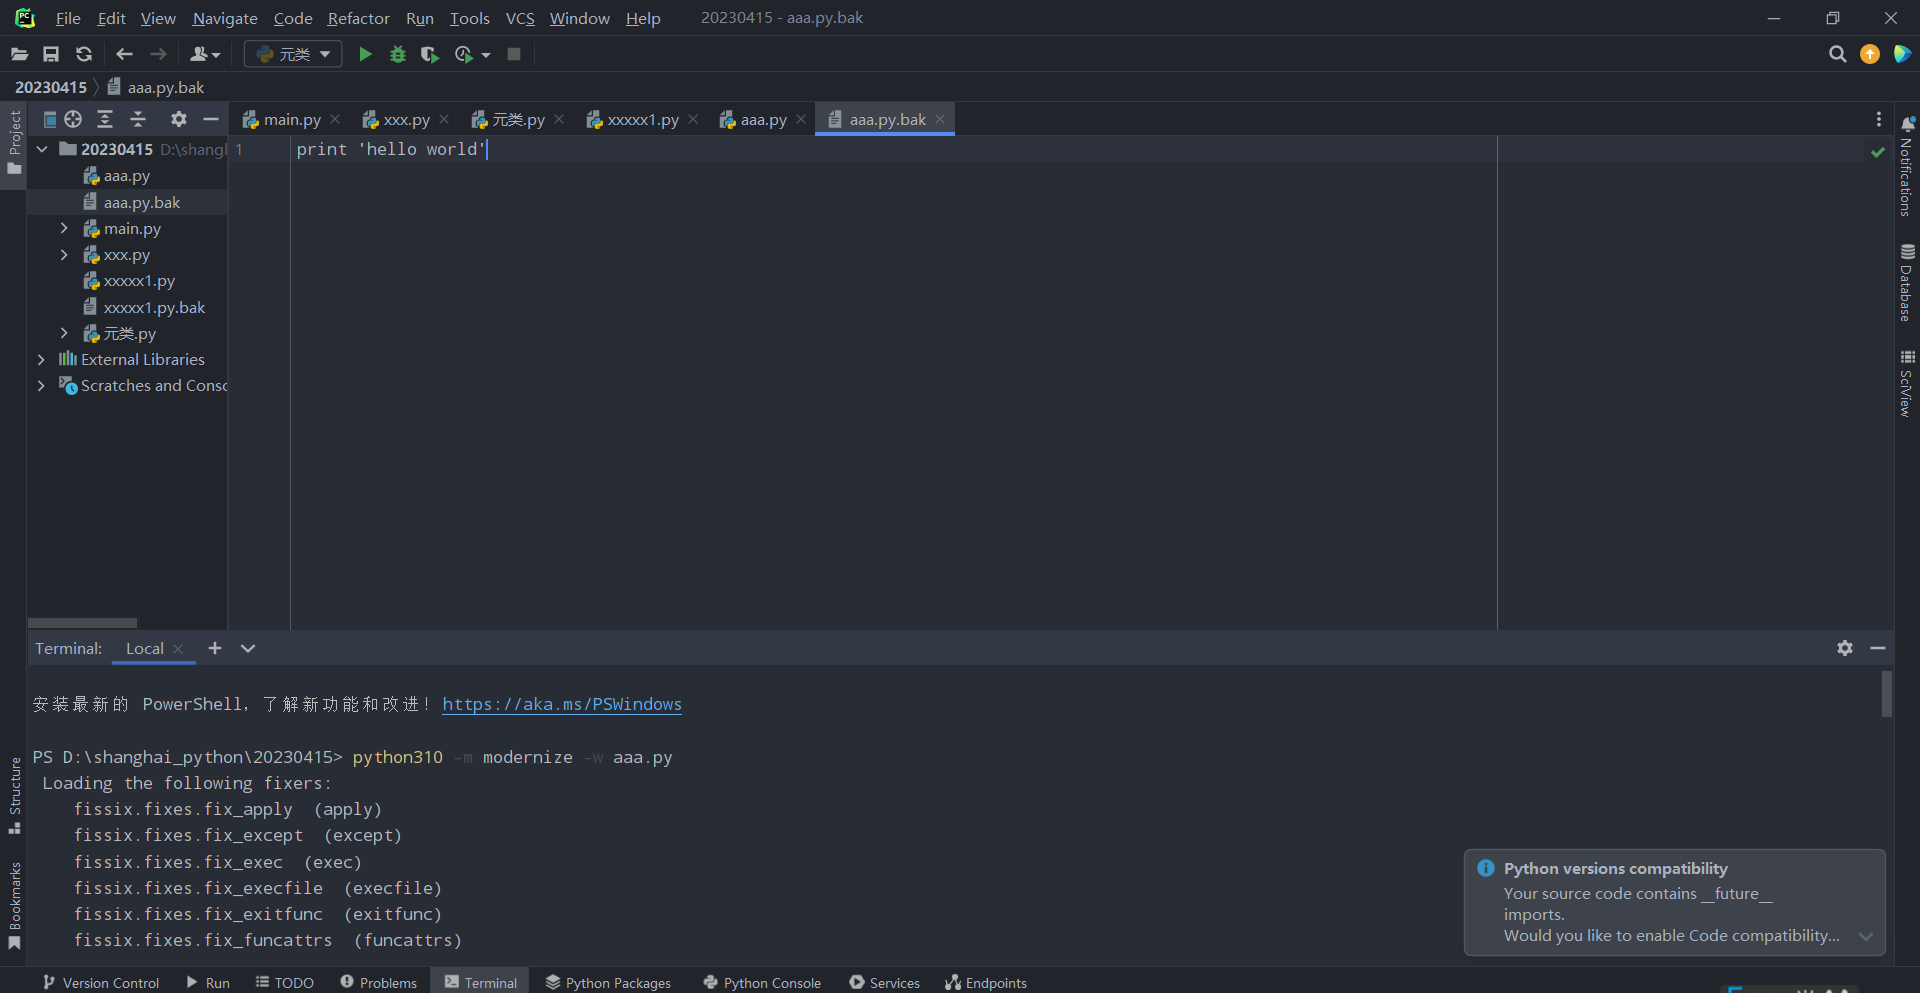Click the Open folder toolbar icon
The width and height of the screenshot is (1920, 993).
pyautogui.click(x=19, y=54)
